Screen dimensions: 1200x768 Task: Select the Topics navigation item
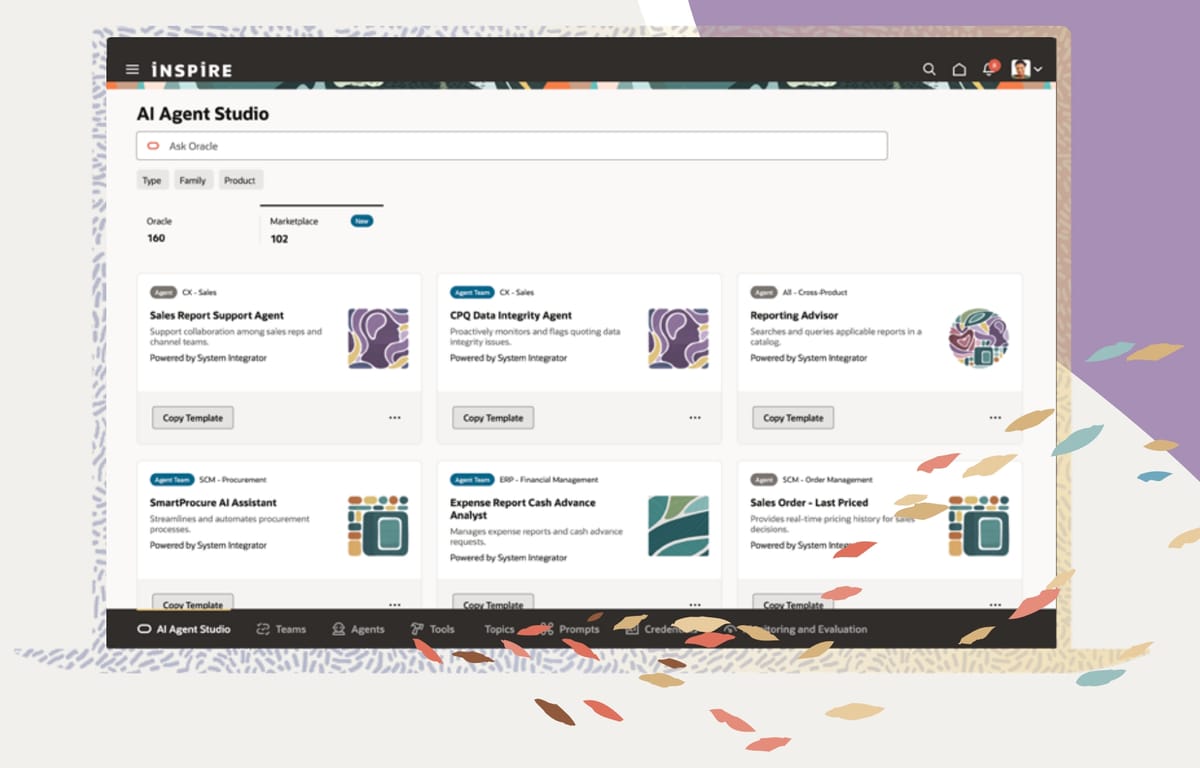(500, 629)
